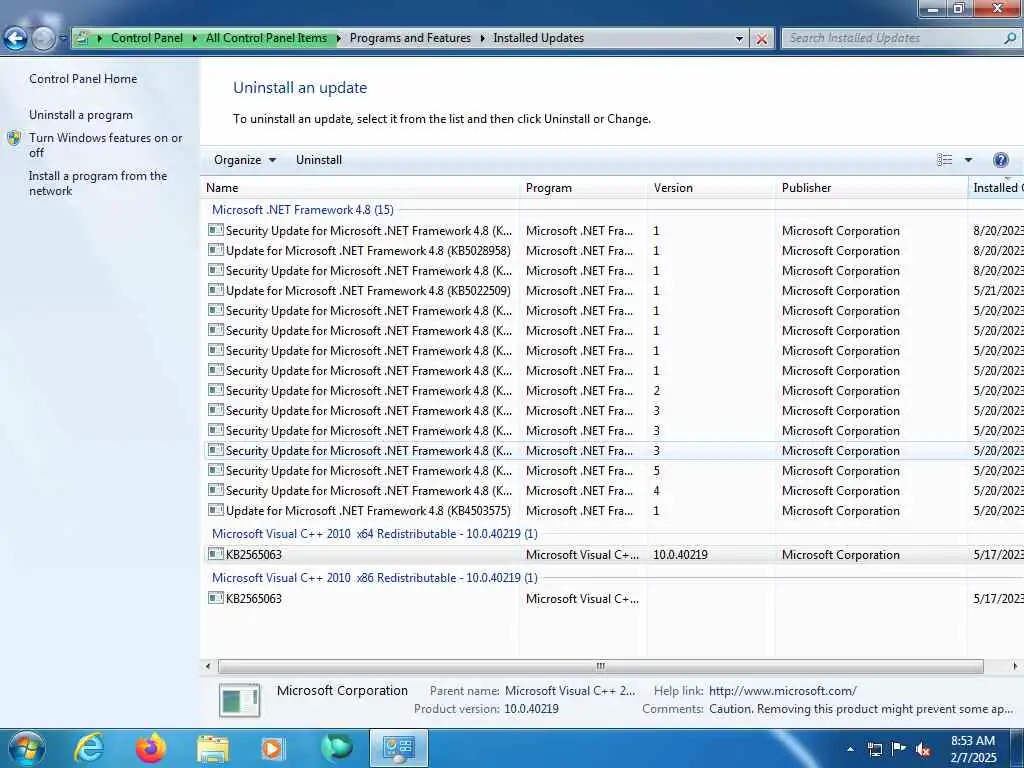Screen dimensions: 1024x768
Task: Sort by the Version column header
Action: (x=711, y=187)
